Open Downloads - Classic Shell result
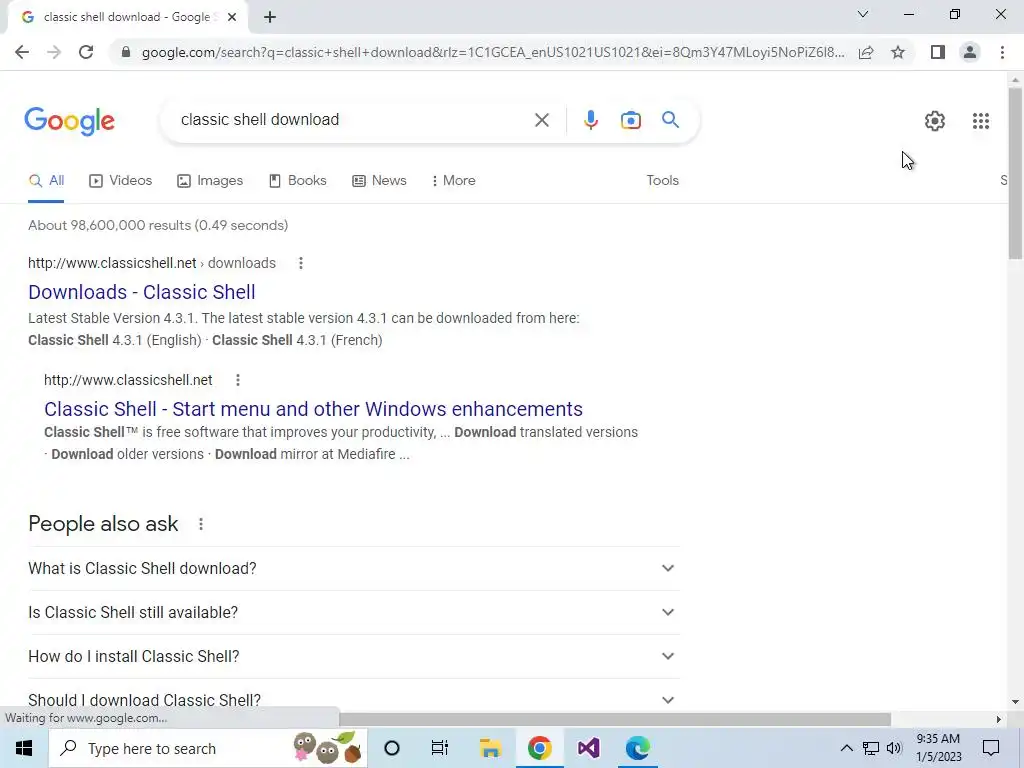Image resolution: width=1024 pixels, height=768 pixels. [x=142, y=292]
